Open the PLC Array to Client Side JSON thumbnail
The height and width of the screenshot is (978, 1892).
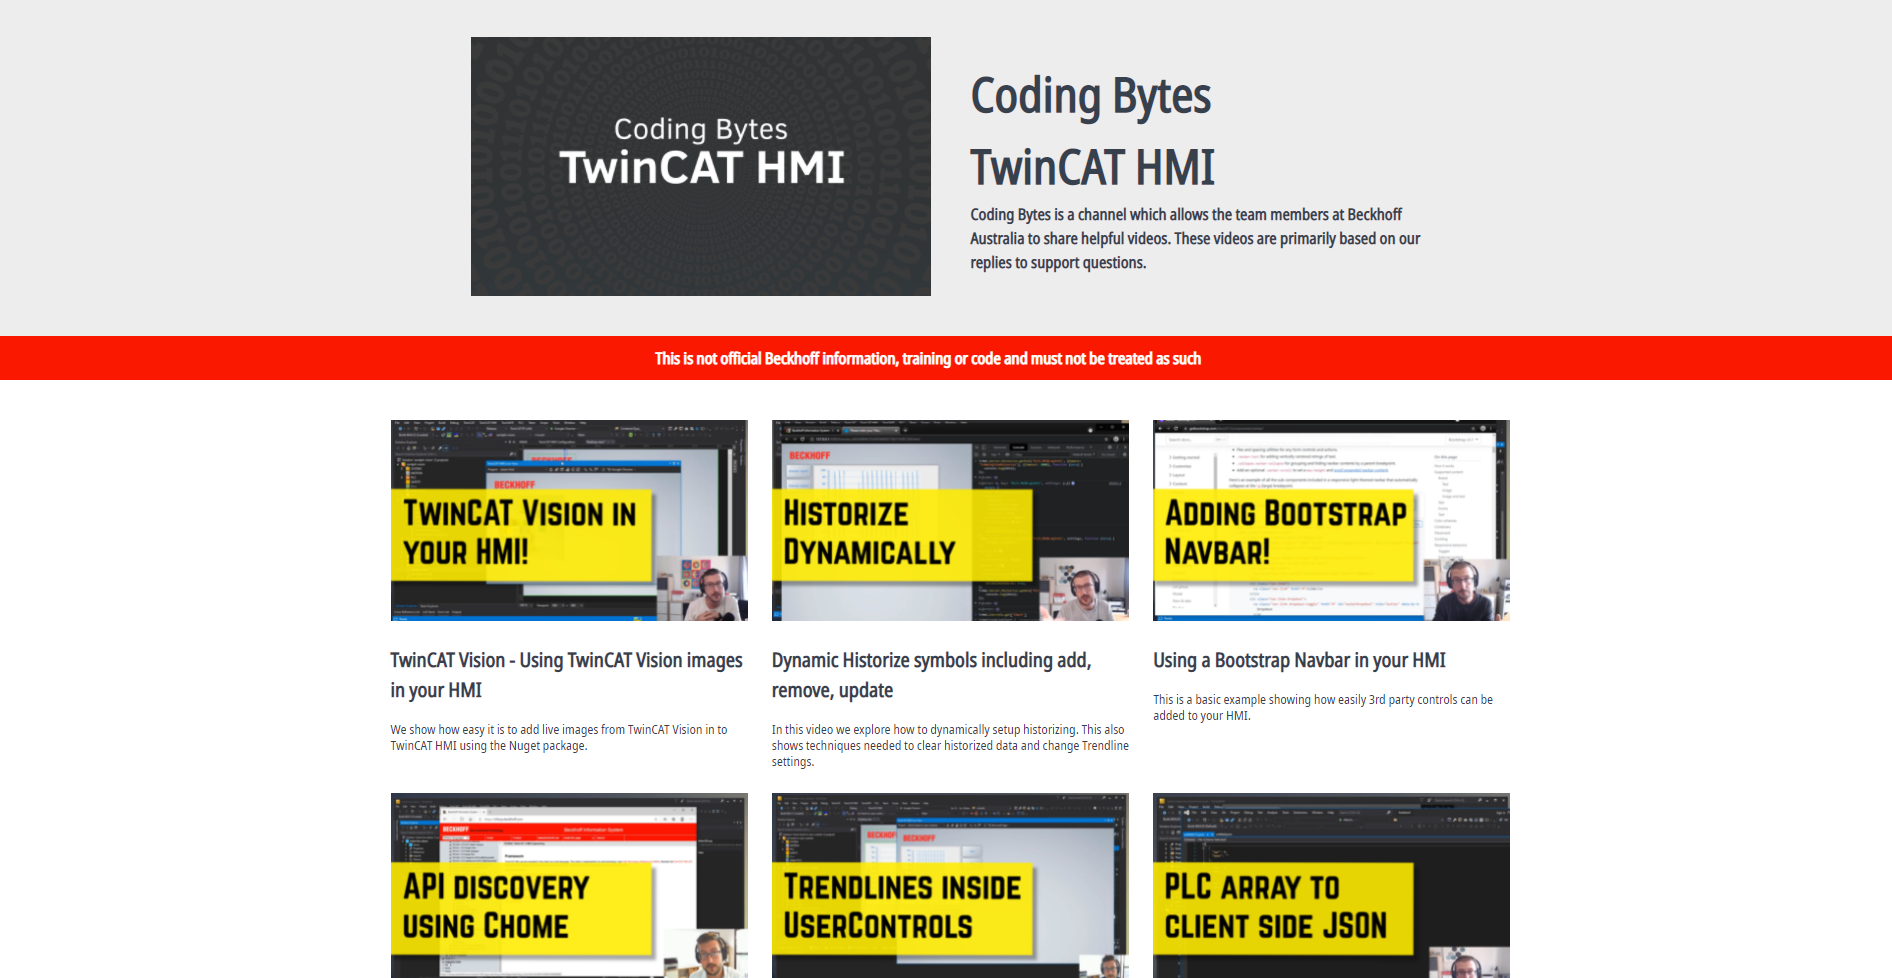[x=1331, y=886]
